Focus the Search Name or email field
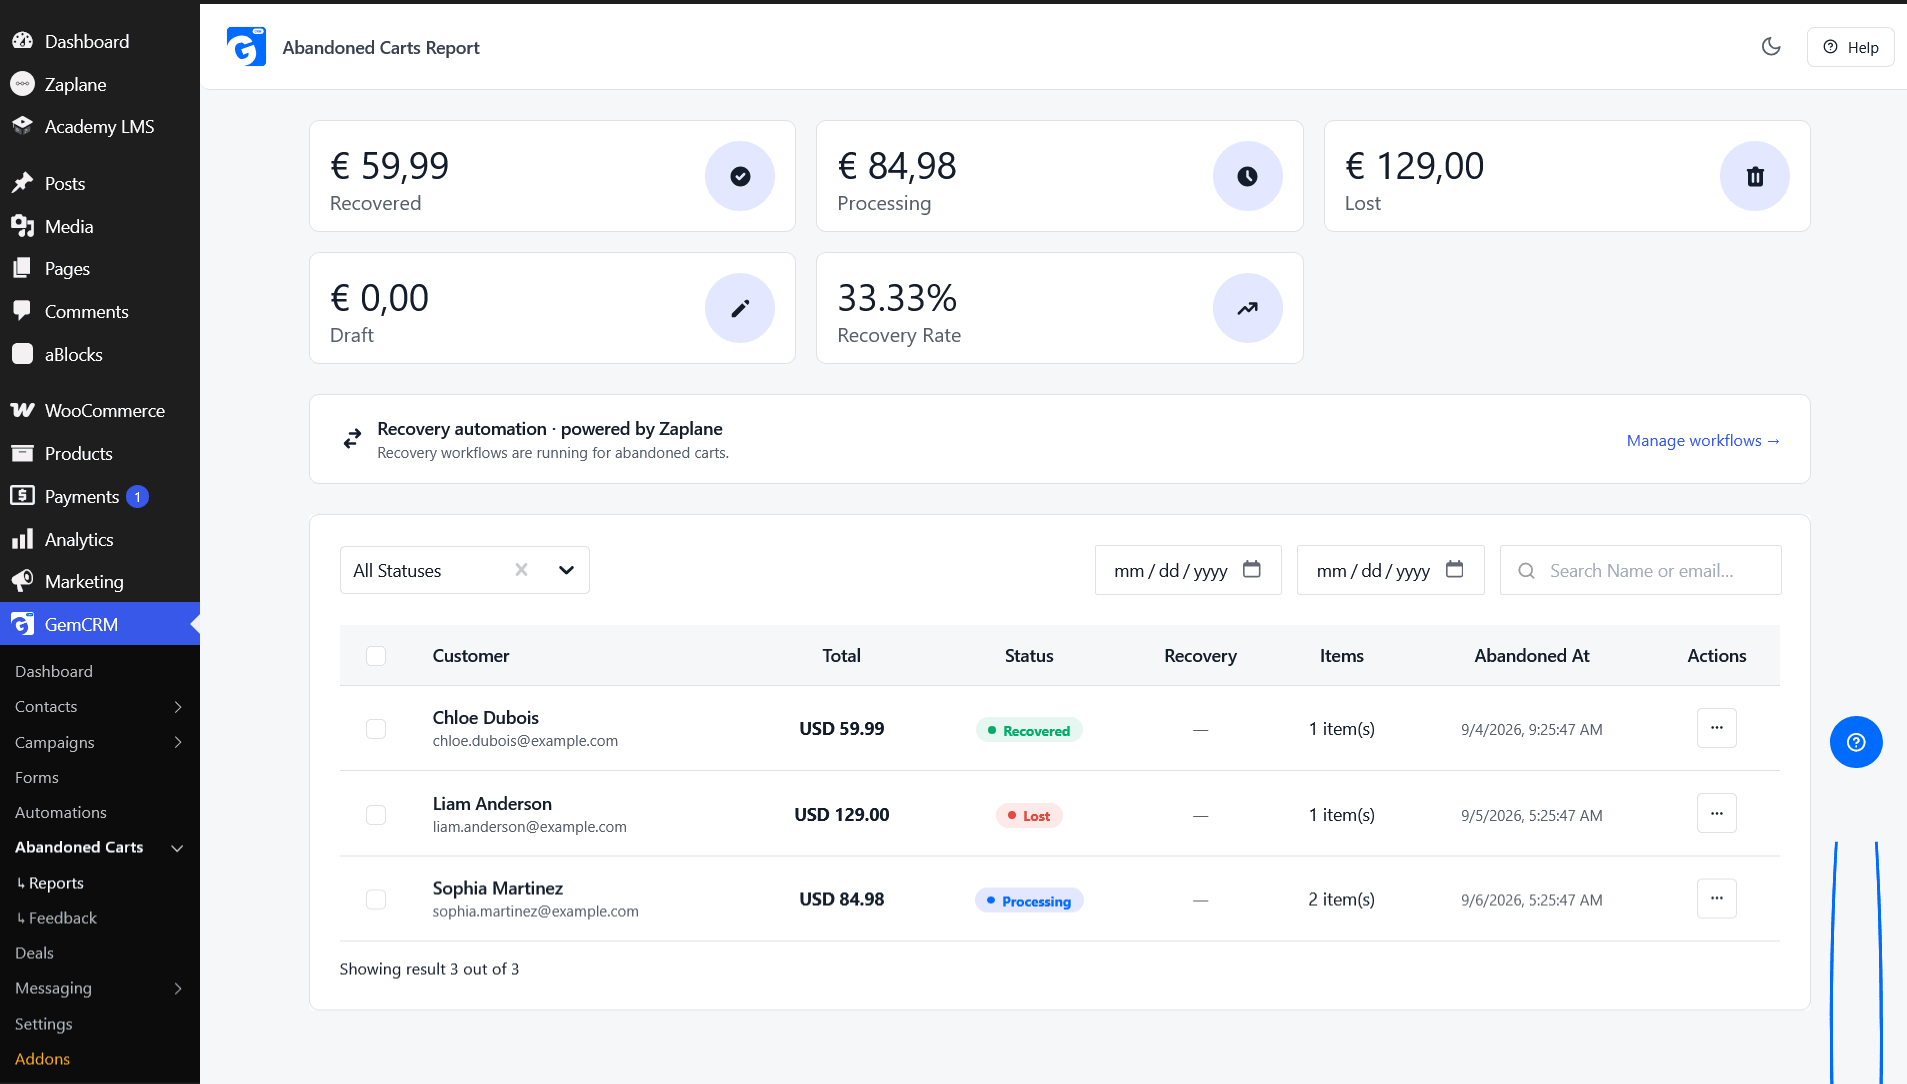1907x1084 pixels. pos(1640,570)
